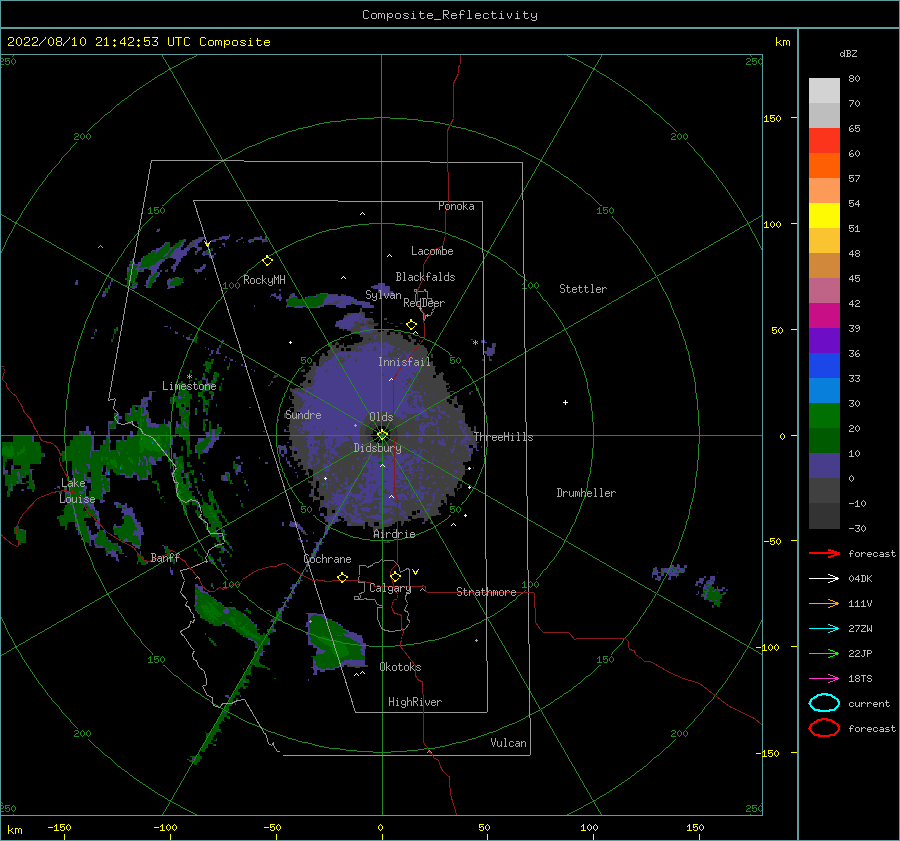Click the Ponoka town label

(456, 206)
